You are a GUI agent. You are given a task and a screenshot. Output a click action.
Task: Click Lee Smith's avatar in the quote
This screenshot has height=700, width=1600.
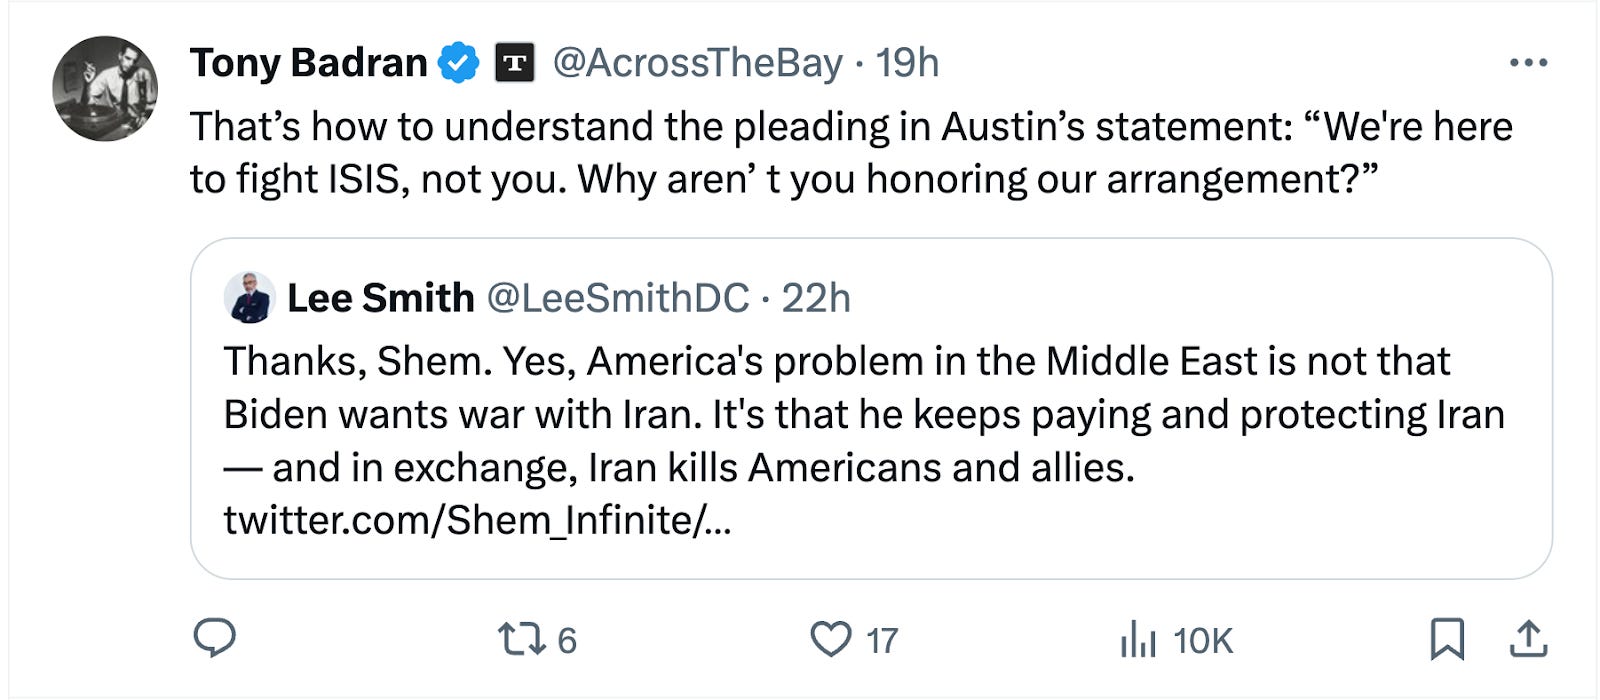coord(249,297)
